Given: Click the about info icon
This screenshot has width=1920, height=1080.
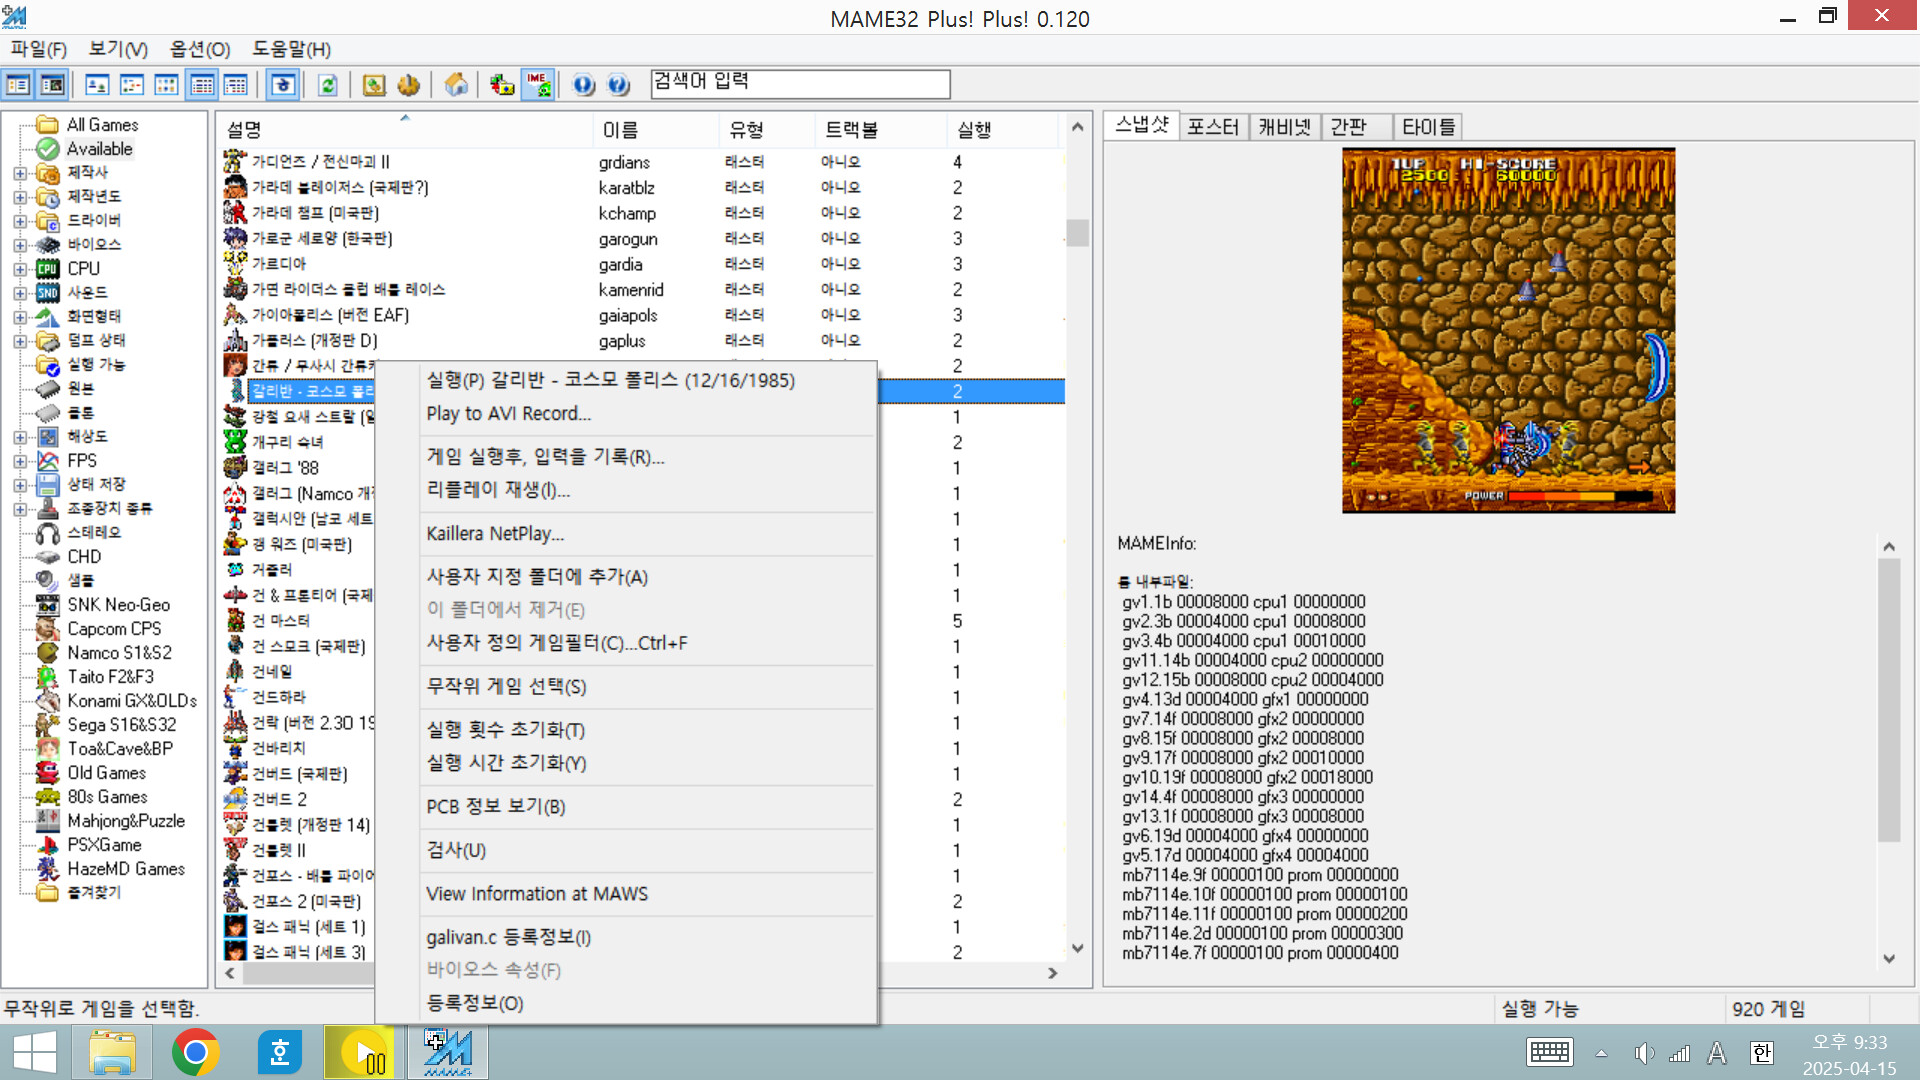Looking at the screenshot, I should pyautogui.click(x=584, y=85).
